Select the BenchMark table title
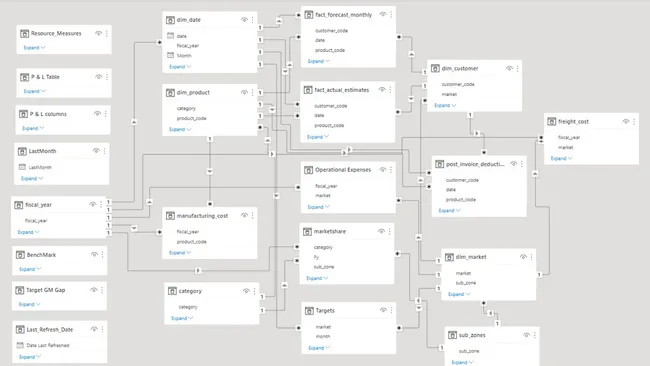Screen dimensions: 650x366 coord(41,255)
